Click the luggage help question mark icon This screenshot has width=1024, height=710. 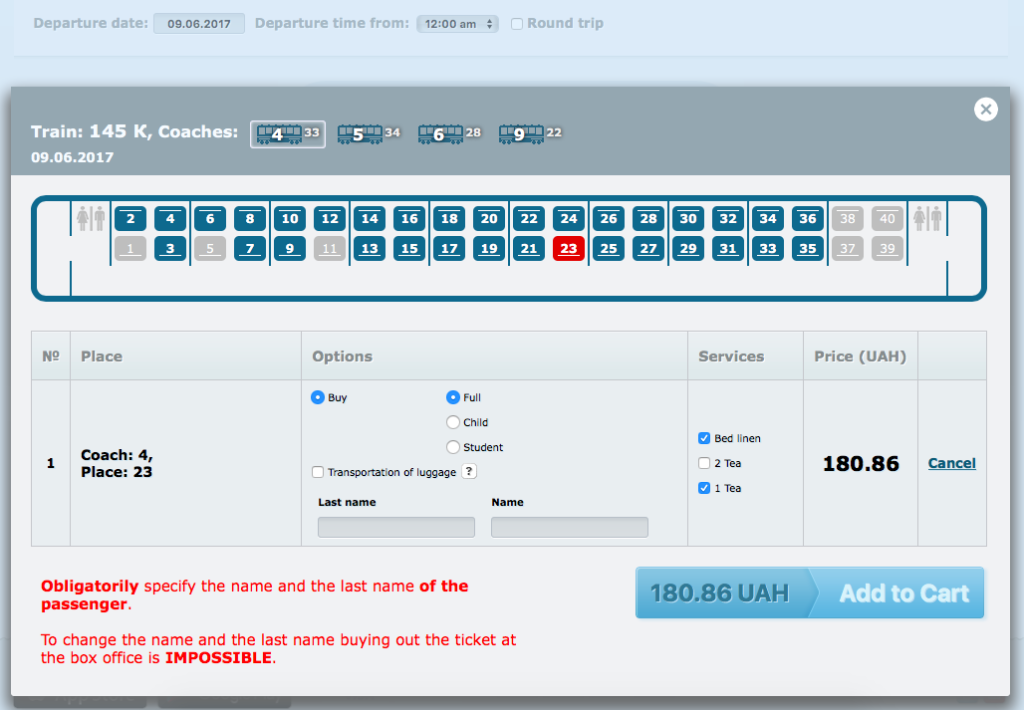tap(469, 471)
